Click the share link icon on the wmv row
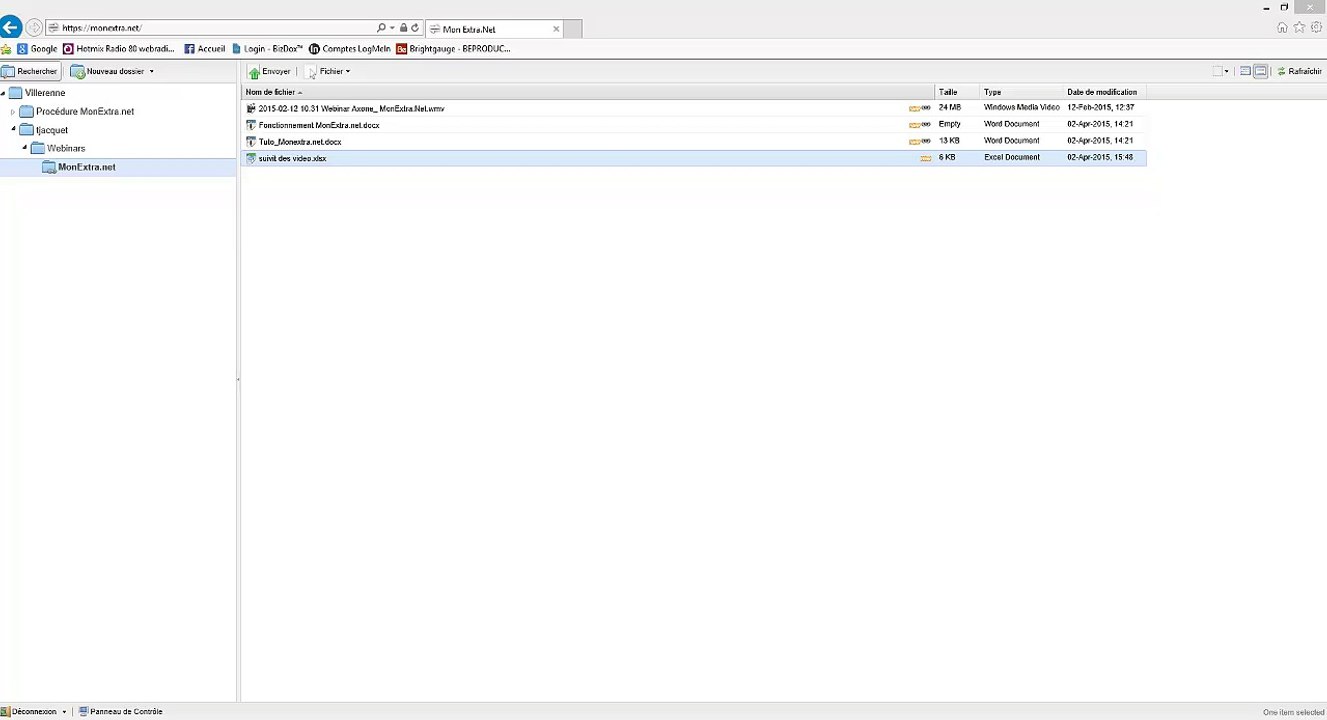This screenshot has width=1327, height=720. 926,108
